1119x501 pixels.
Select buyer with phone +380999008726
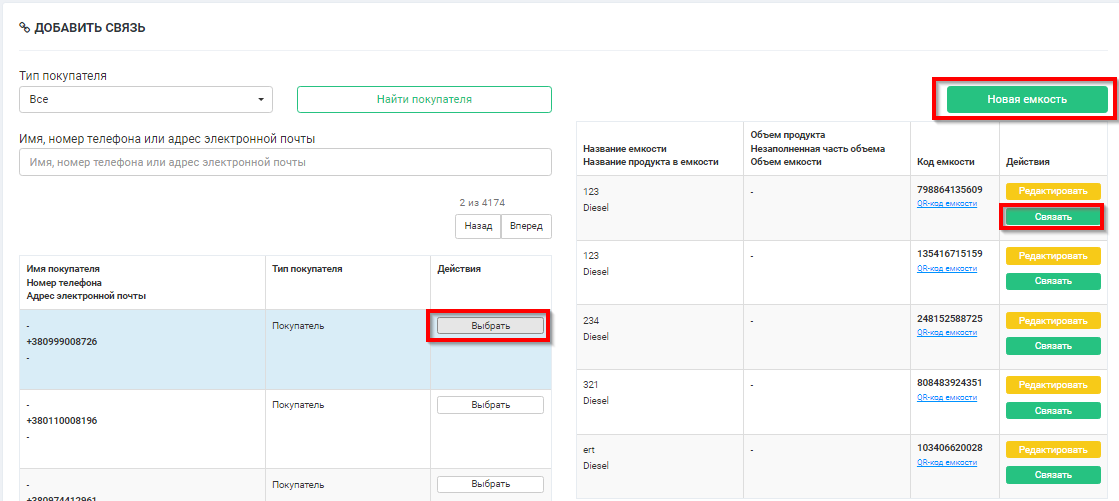(490, 325)
